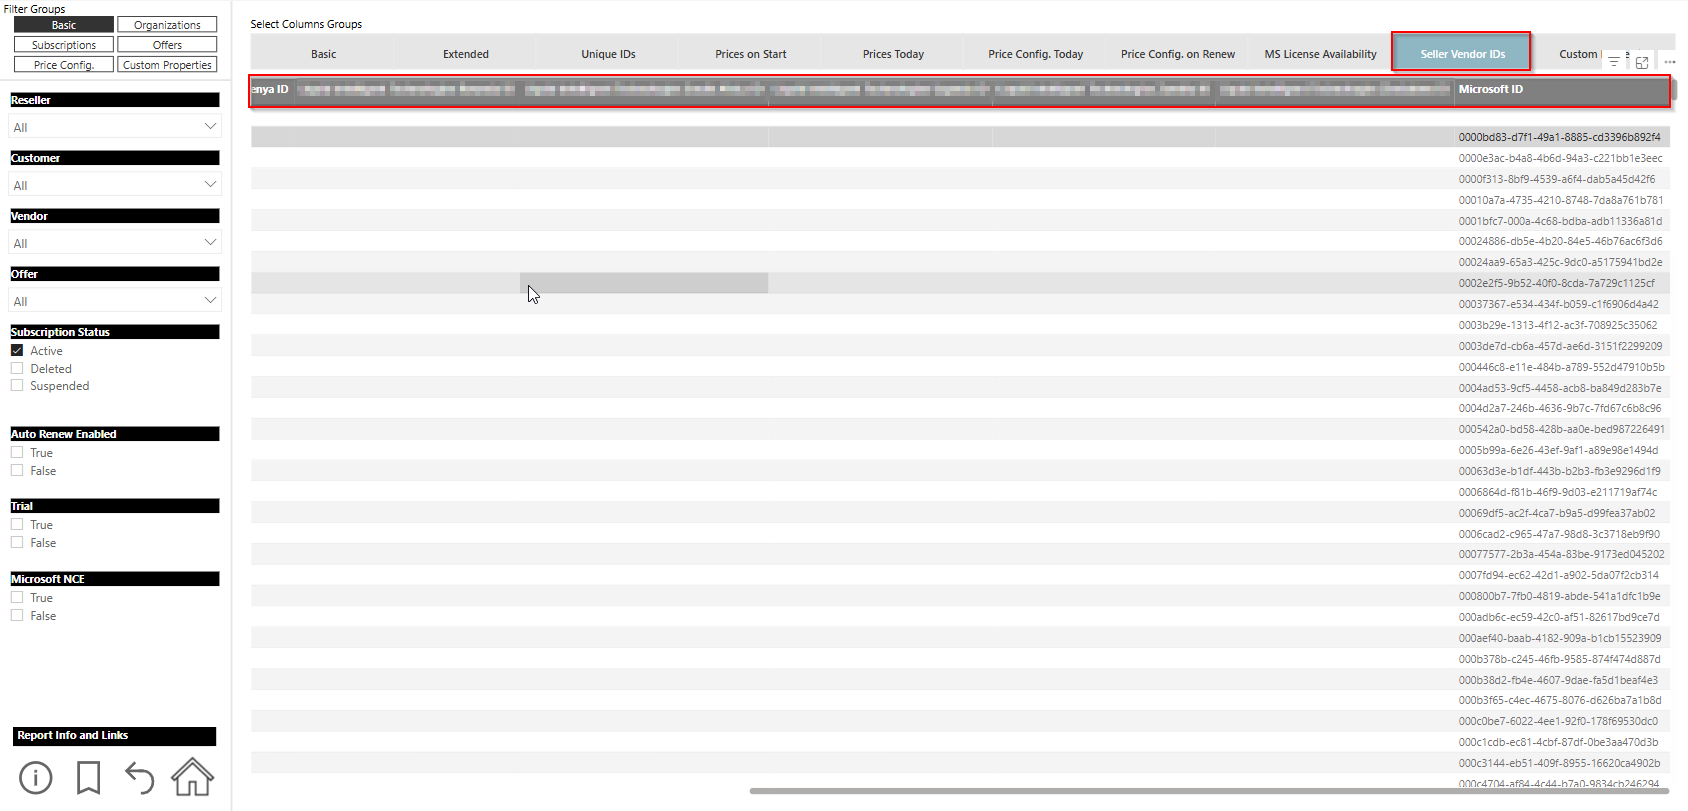Open the report info icon

[x=36, y=777]
